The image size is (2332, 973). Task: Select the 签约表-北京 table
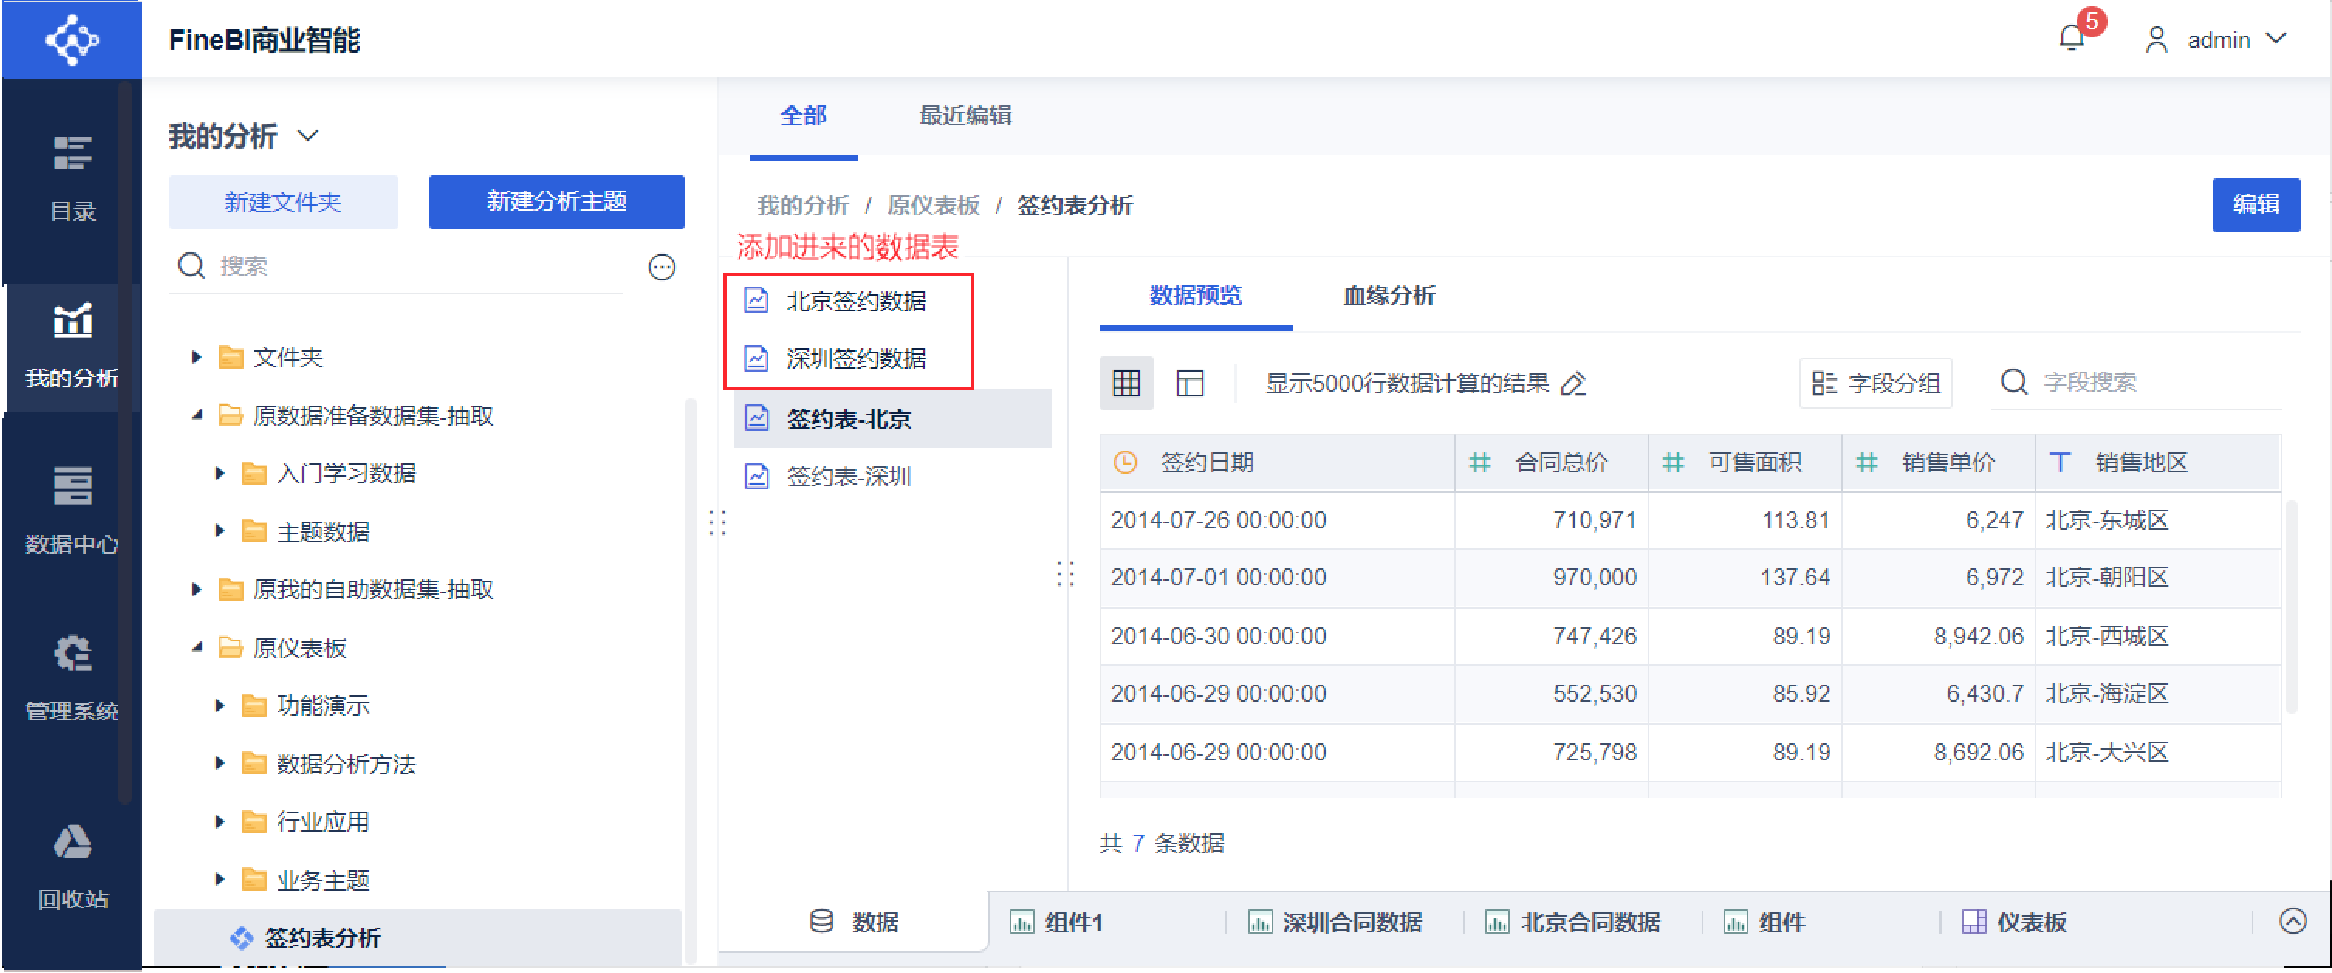(x=893, y=419)
